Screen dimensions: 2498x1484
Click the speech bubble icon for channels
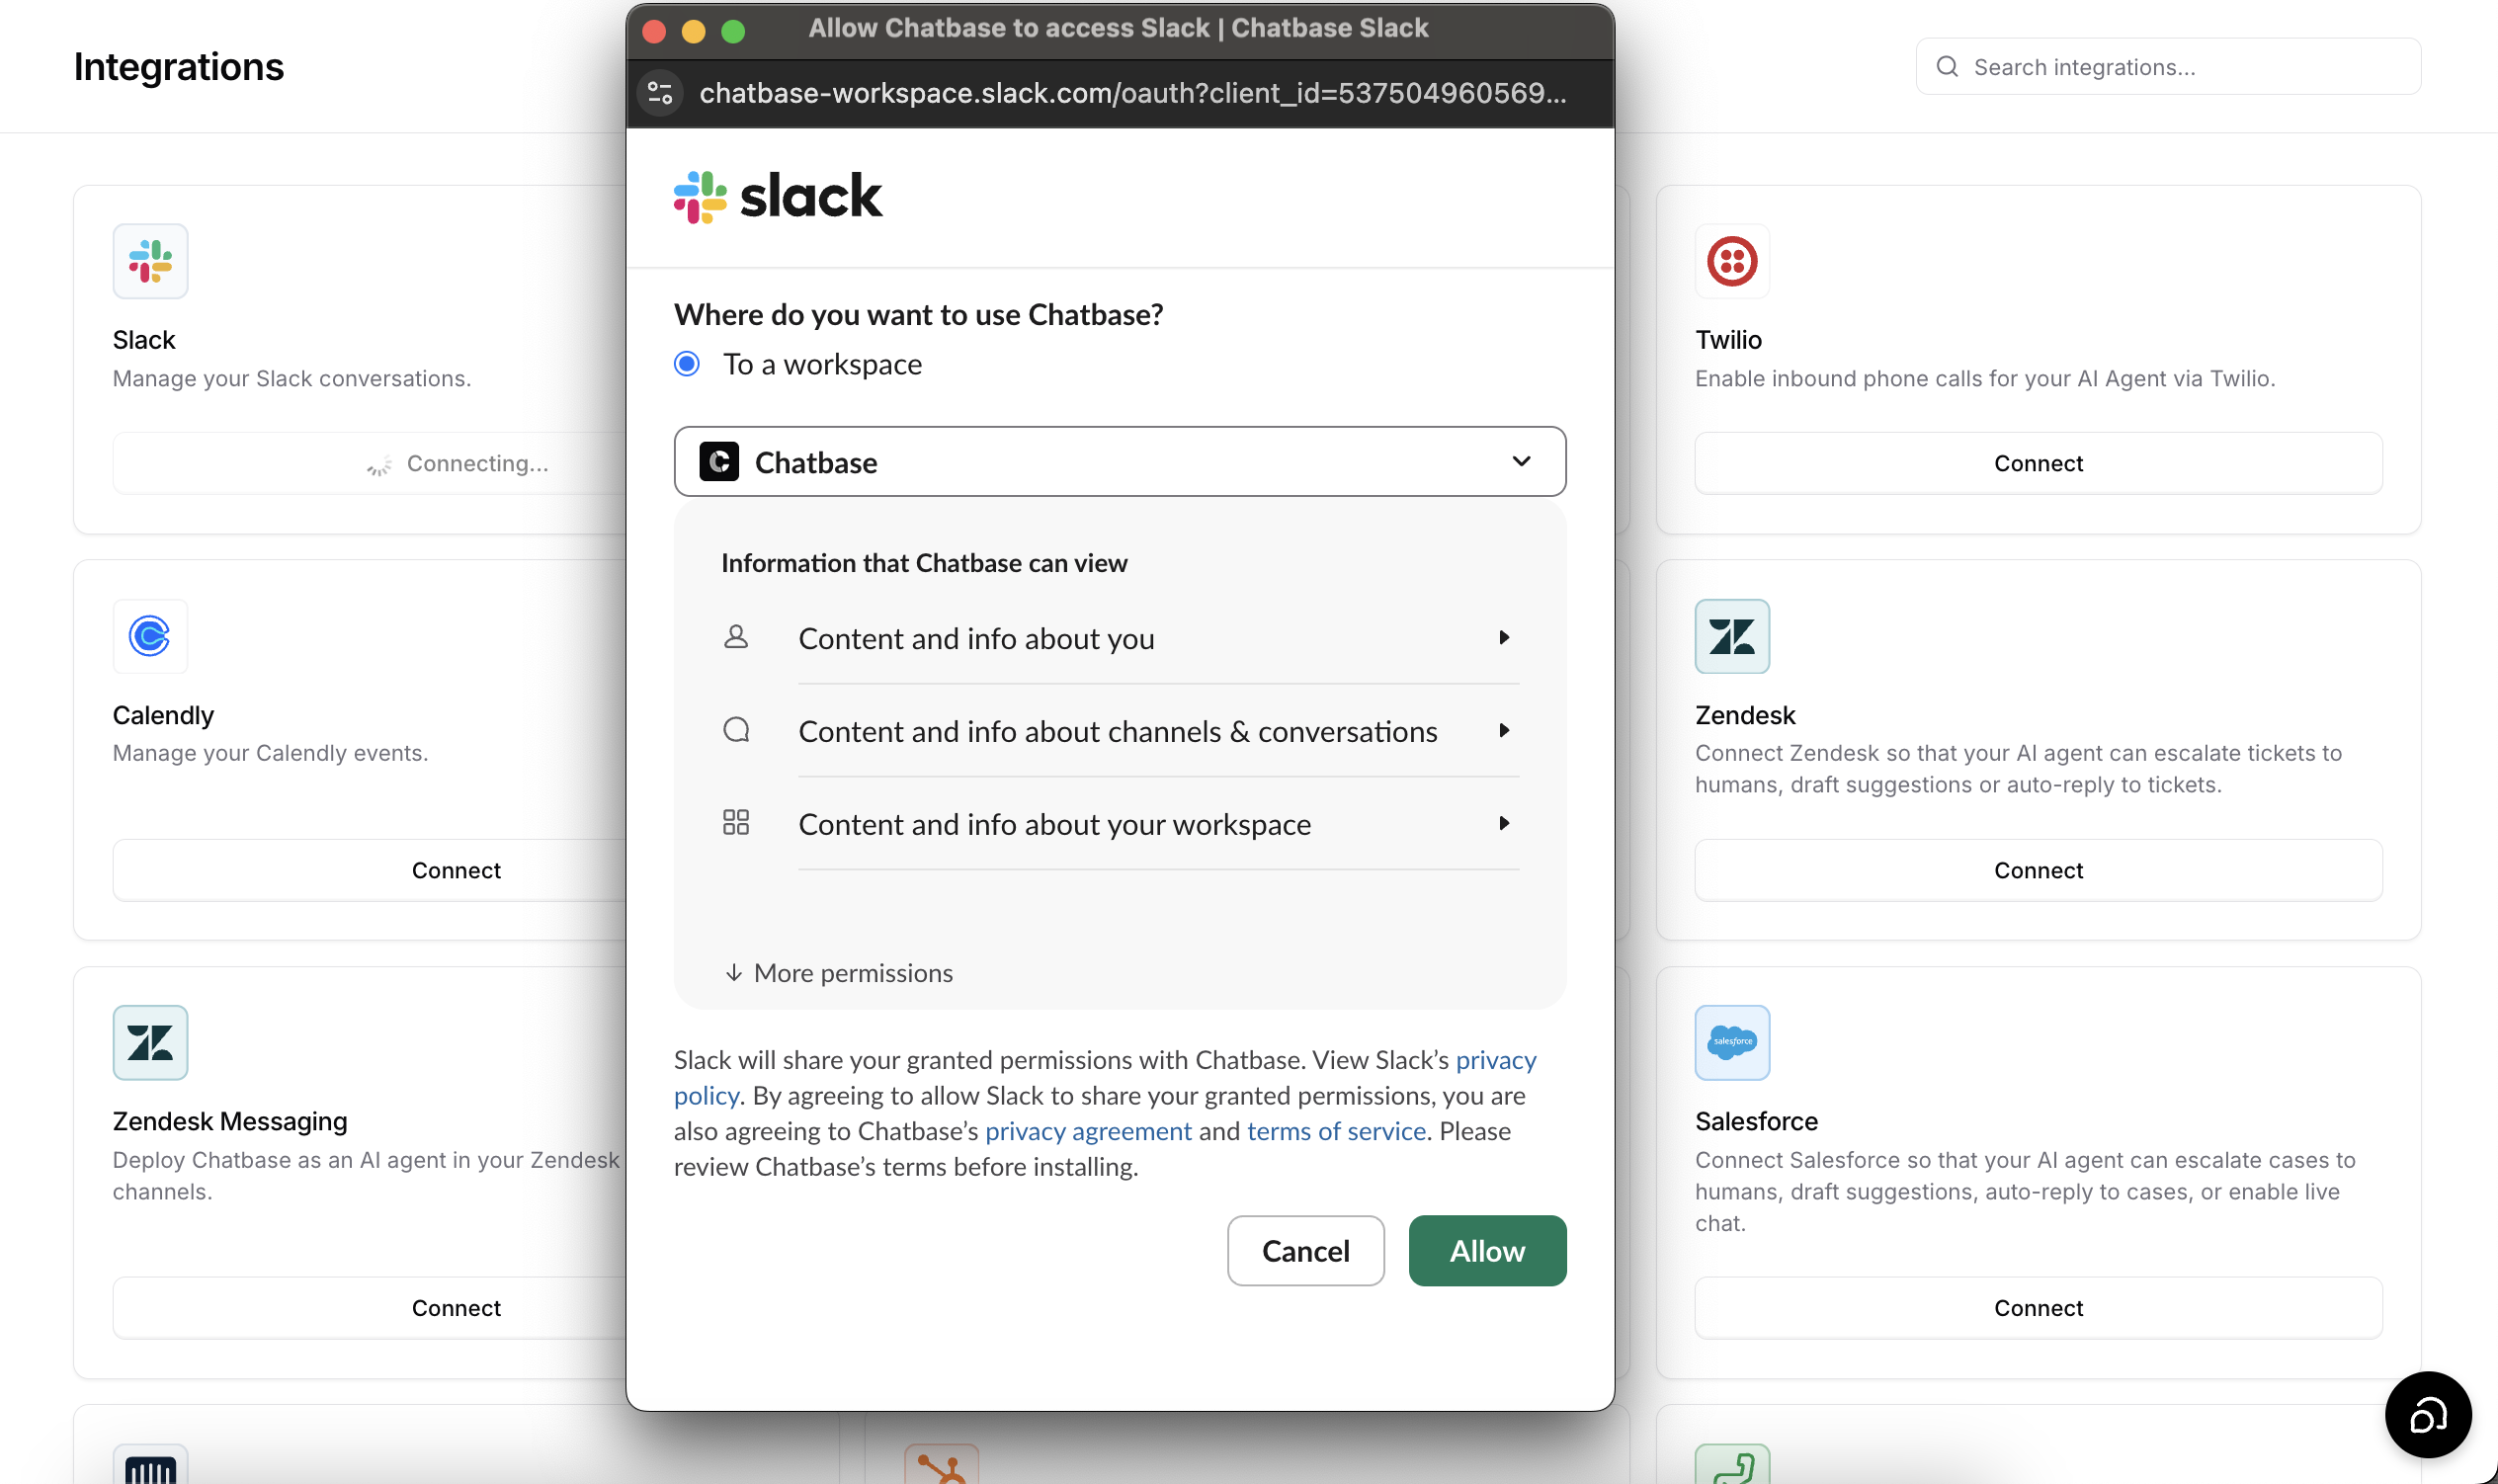click(736, 730)
